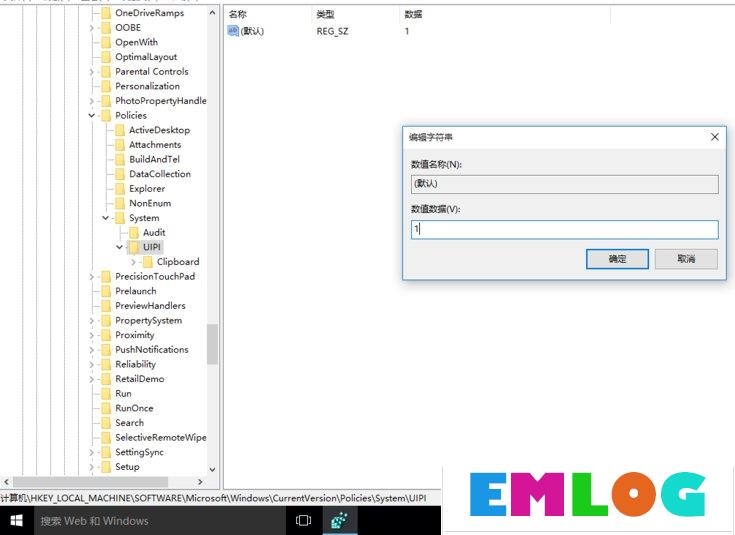
Task: Click the Personalization folder icon
Action: click(x=106, y=86)
